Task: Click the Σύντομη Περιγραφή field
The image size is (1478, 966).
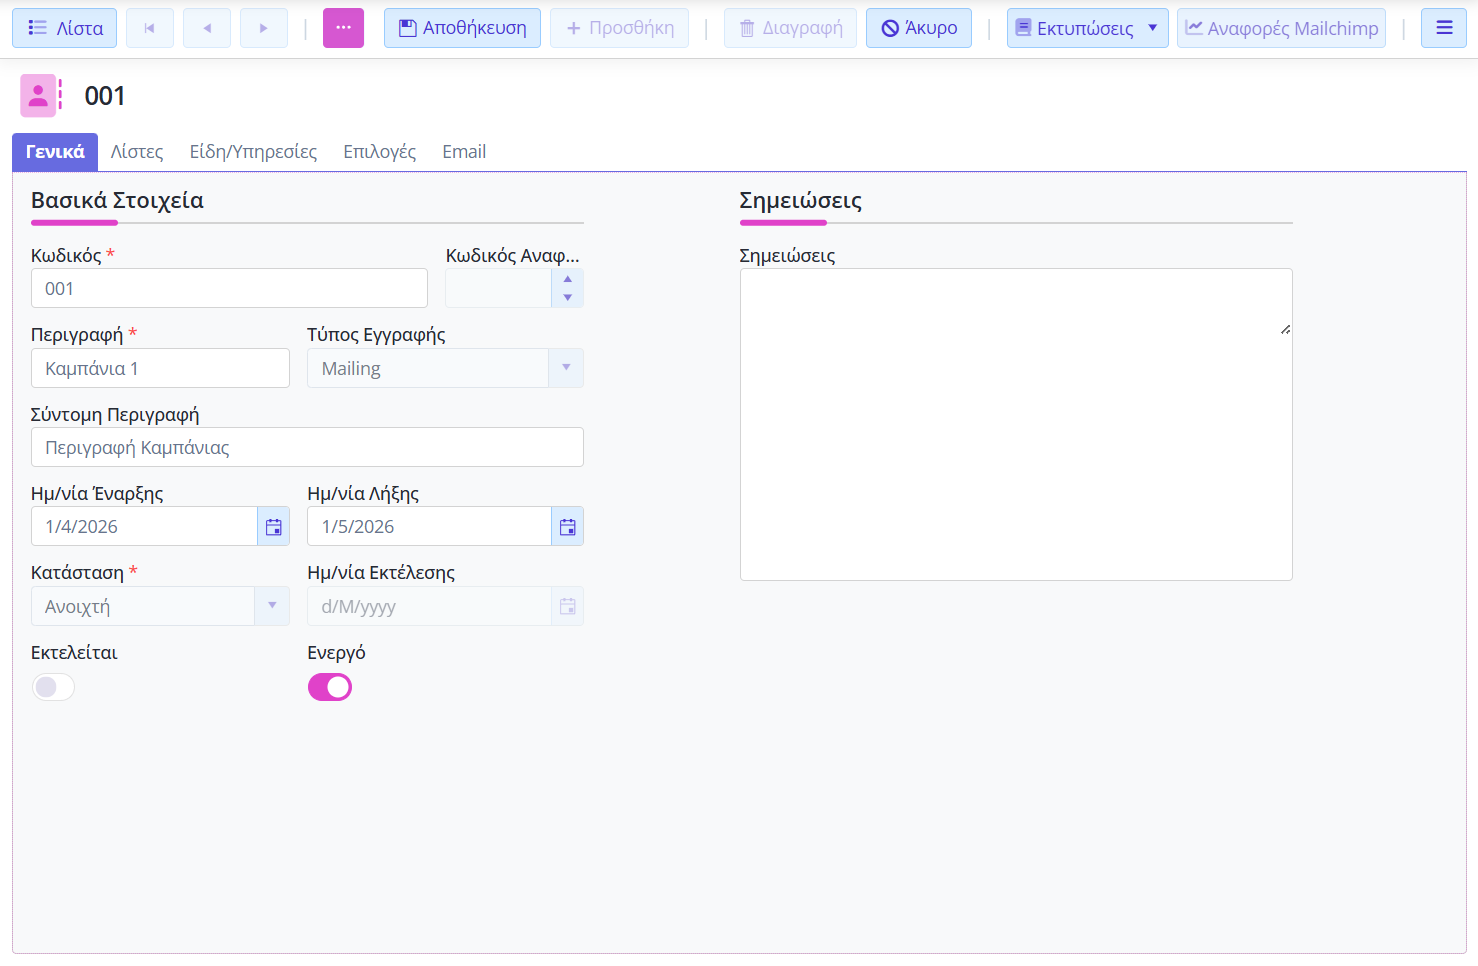Action: [x=307, y=447]
